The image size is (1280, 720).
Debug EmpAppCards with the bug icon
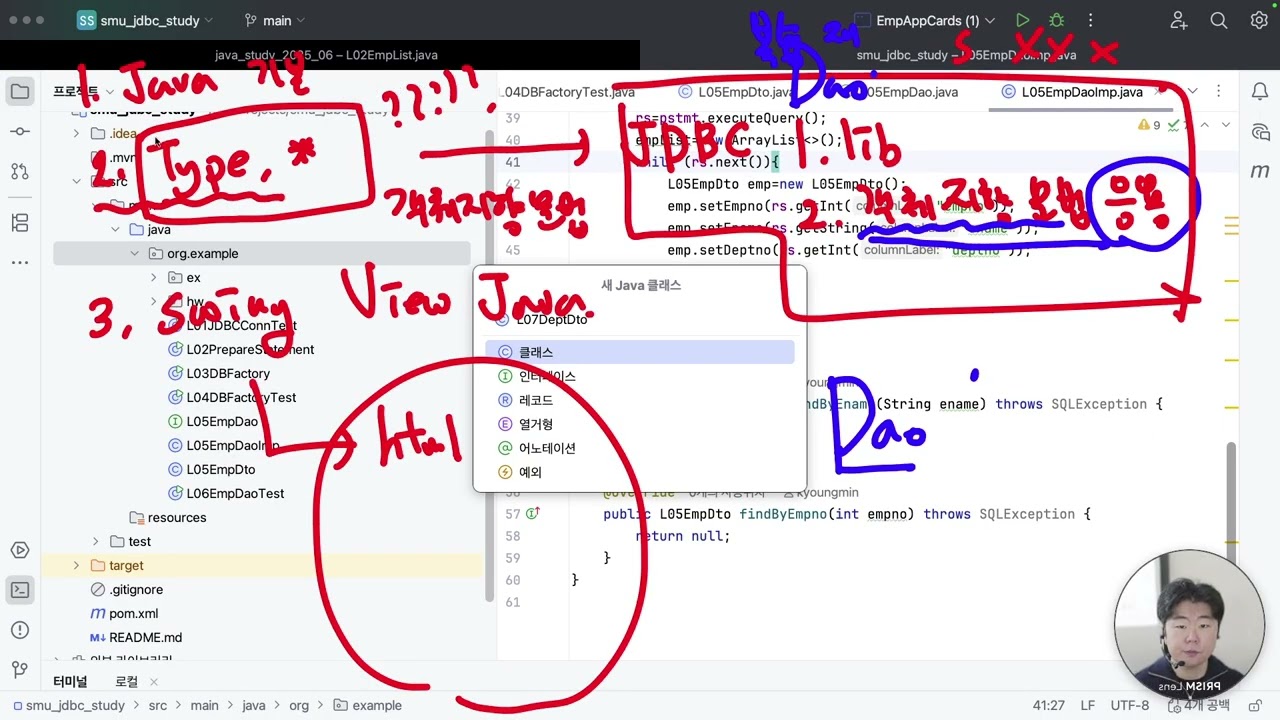coord(1056,20)
